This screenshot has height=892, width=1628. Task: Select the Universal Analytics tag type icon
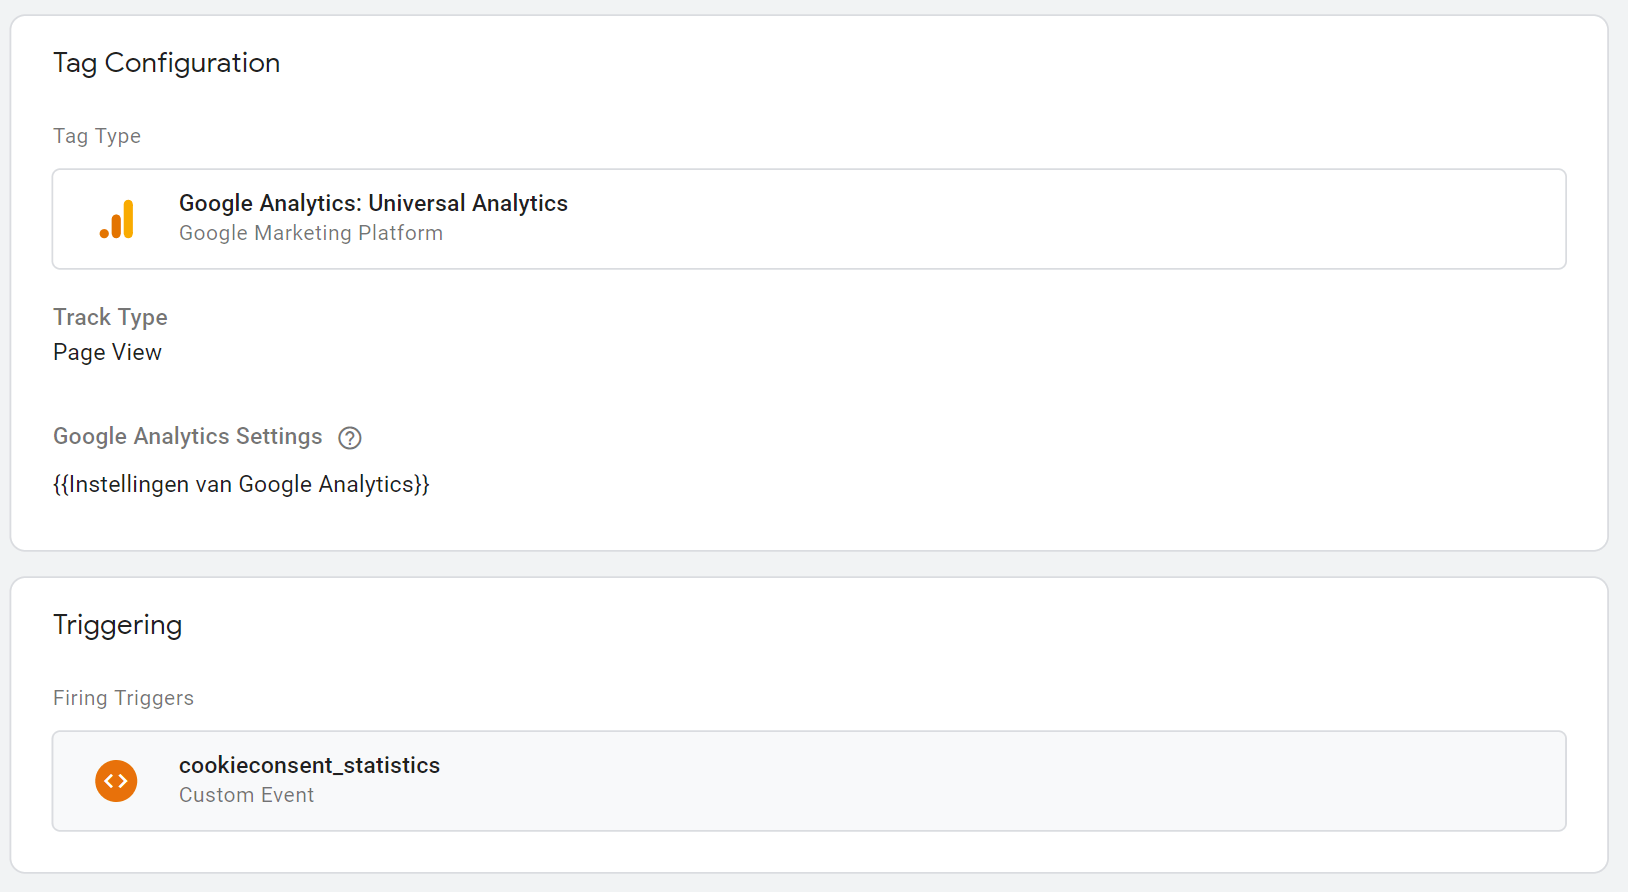coord(117,218)
